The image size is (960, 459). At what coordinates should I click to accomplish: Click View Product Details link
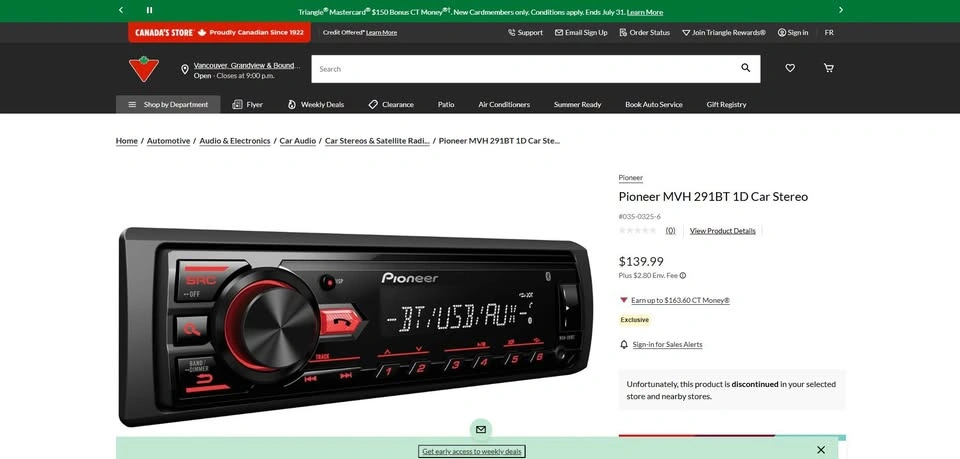(722, 231)
